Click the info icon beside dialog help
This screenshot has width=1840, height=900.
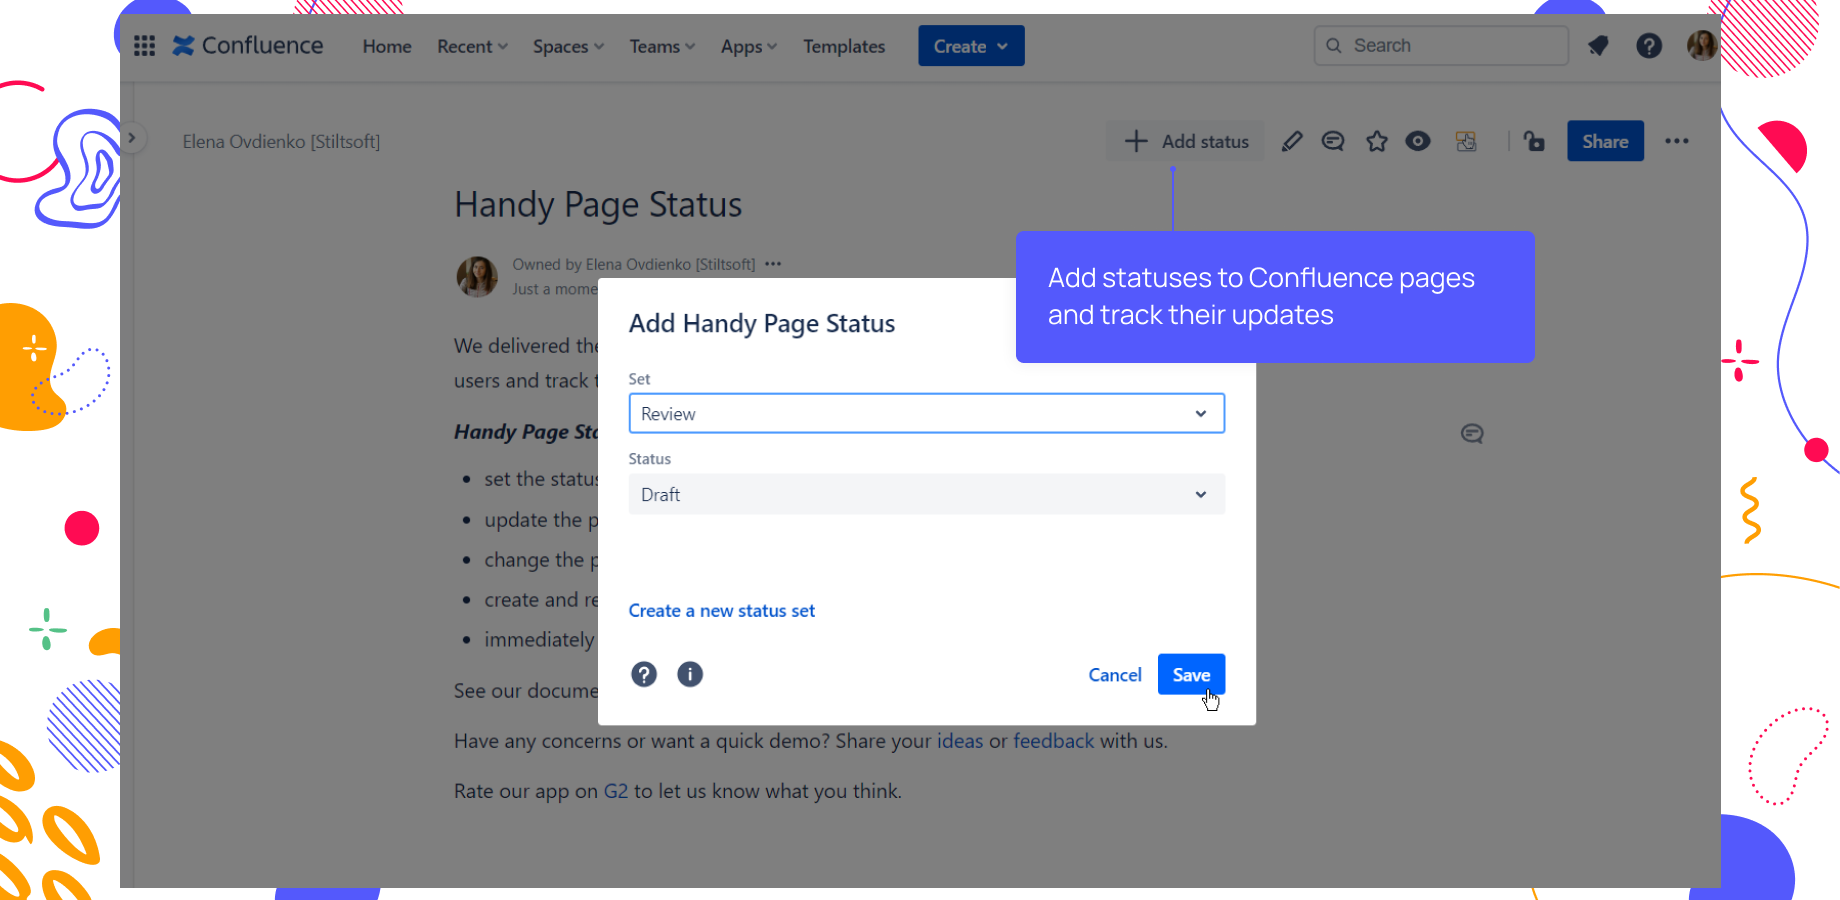(690, 674)
